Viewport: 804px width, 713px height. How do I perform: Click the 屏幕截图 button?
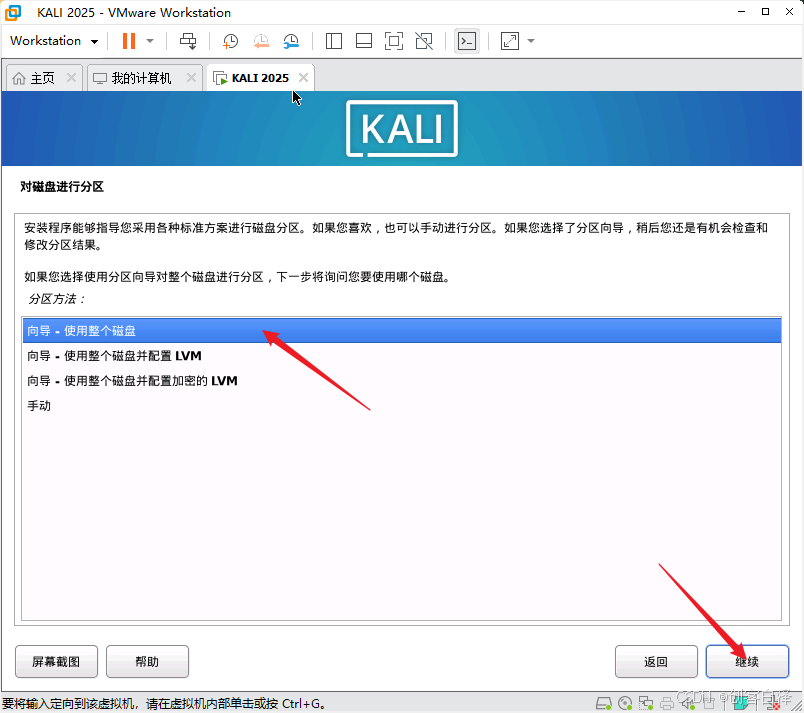coord(56,662)
